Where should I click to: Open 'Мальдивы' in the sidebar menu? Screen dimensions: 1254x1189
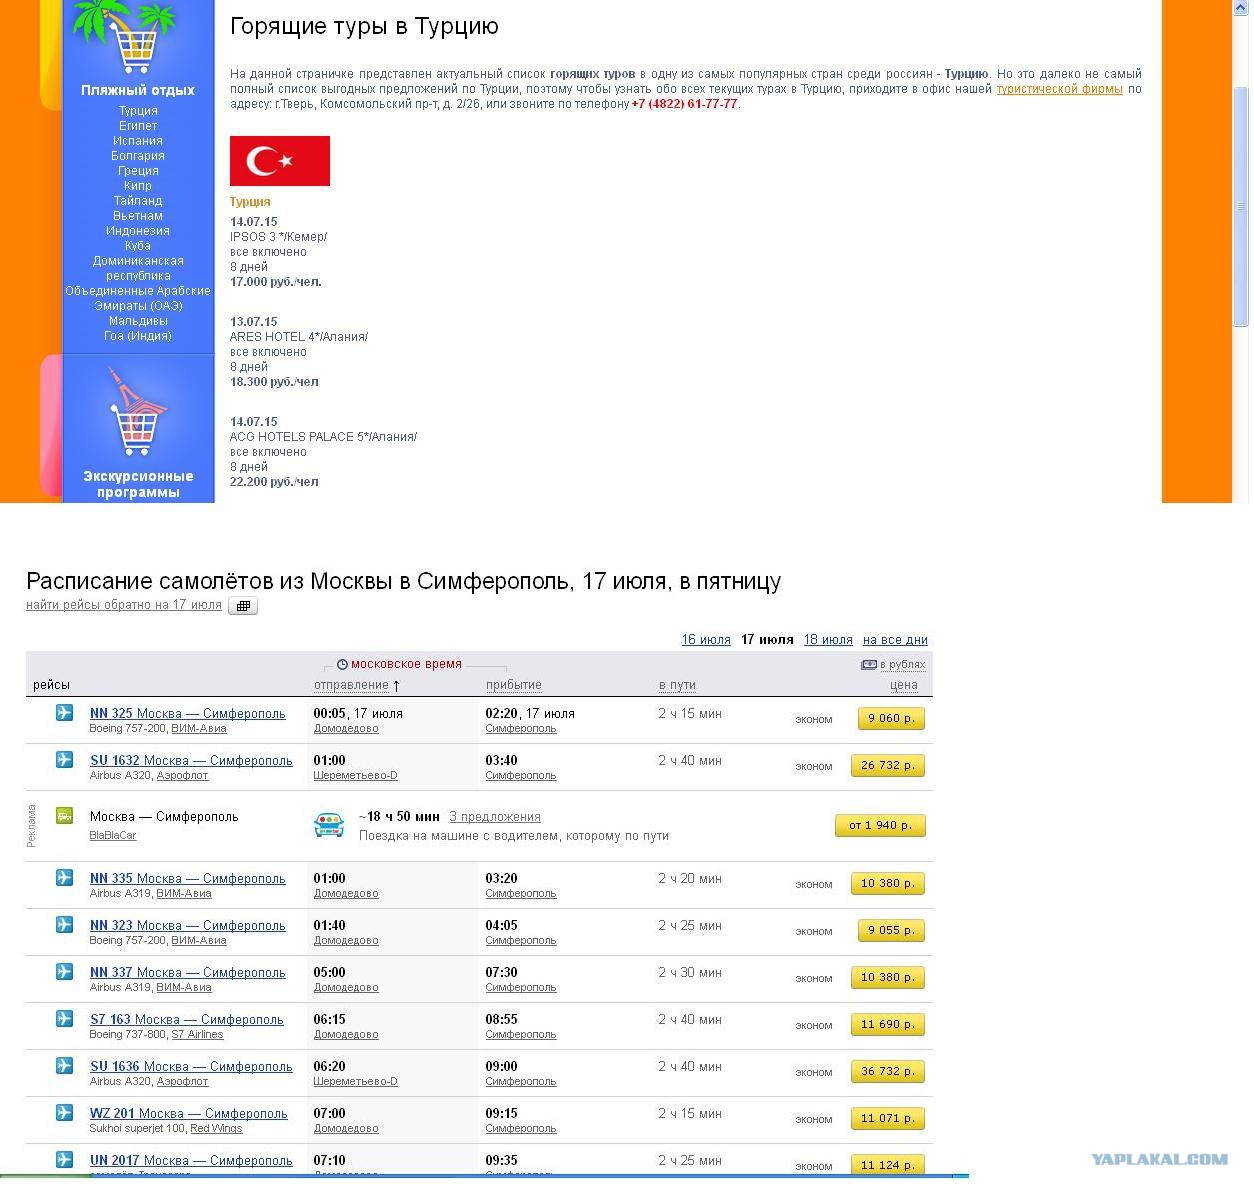tap(138, 321)
